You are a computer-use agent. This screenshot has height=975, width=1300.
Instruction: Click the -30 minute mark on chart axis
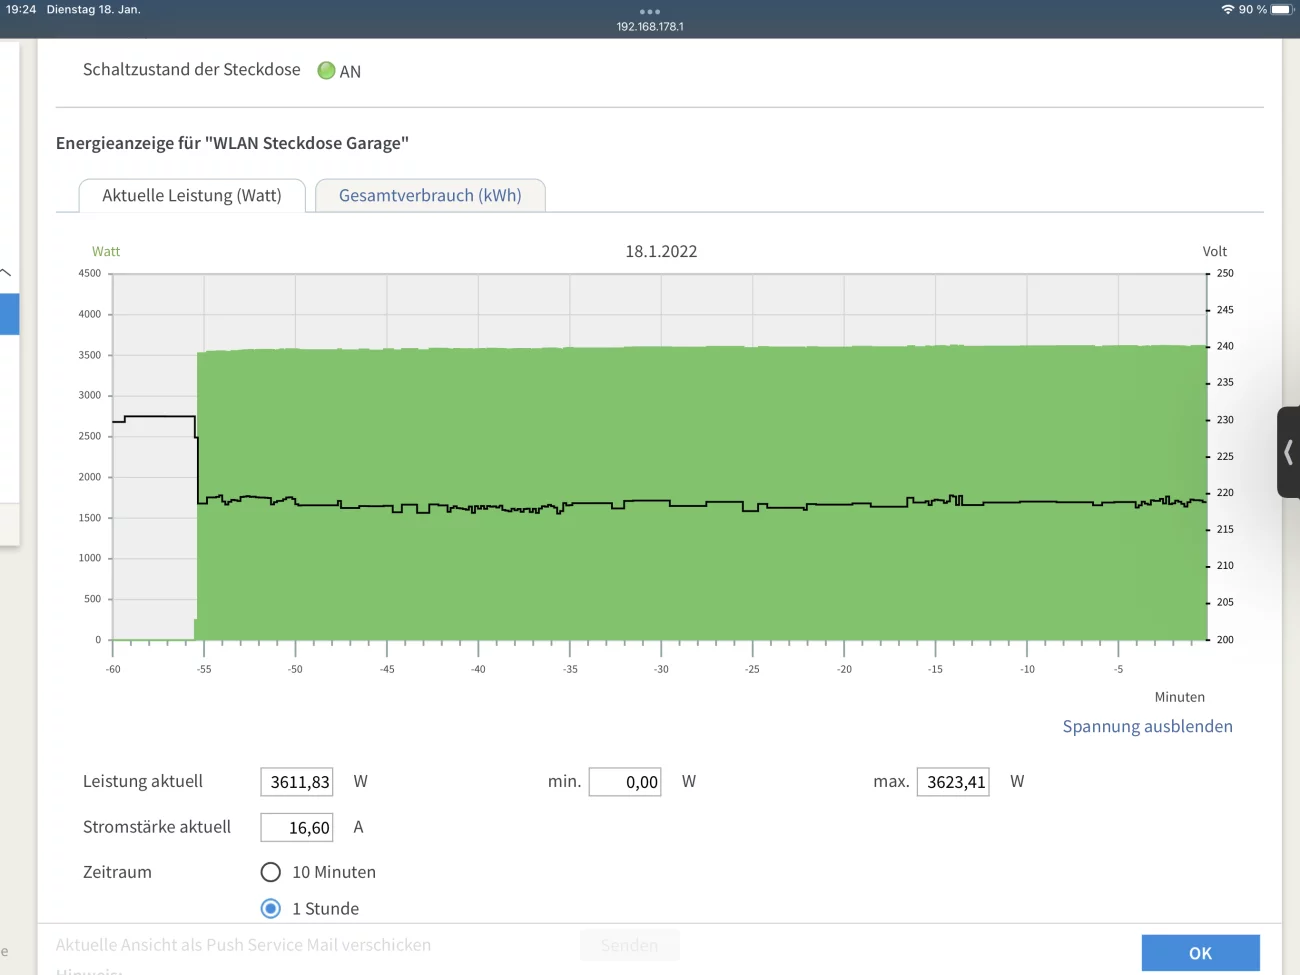click(x=661, y=669)
